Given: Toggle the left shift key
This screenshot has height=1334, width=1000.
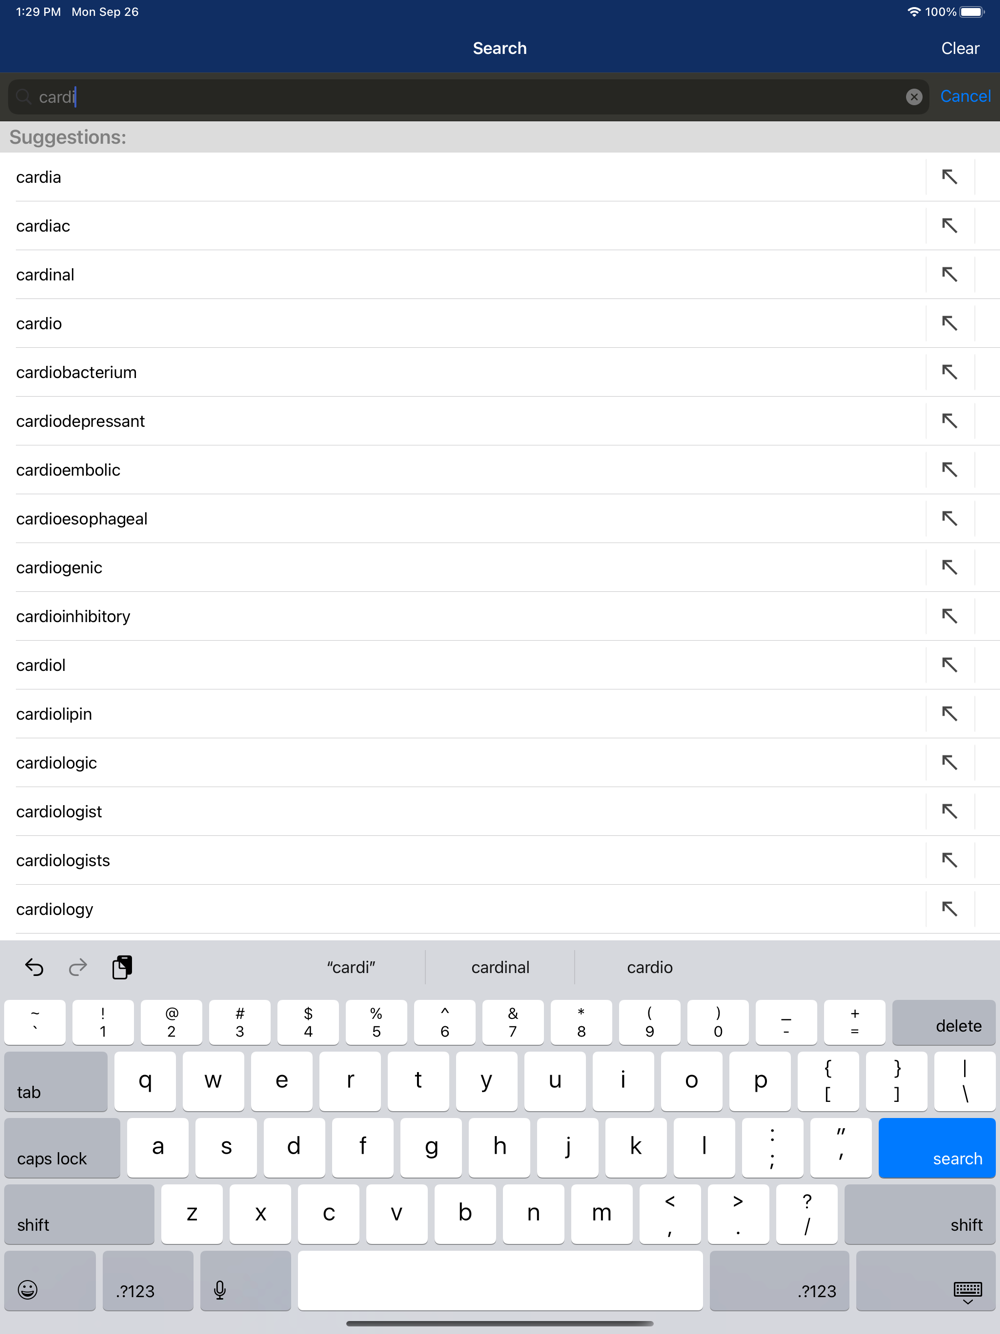Looking at the screenshot, I should coord(79,1214).
